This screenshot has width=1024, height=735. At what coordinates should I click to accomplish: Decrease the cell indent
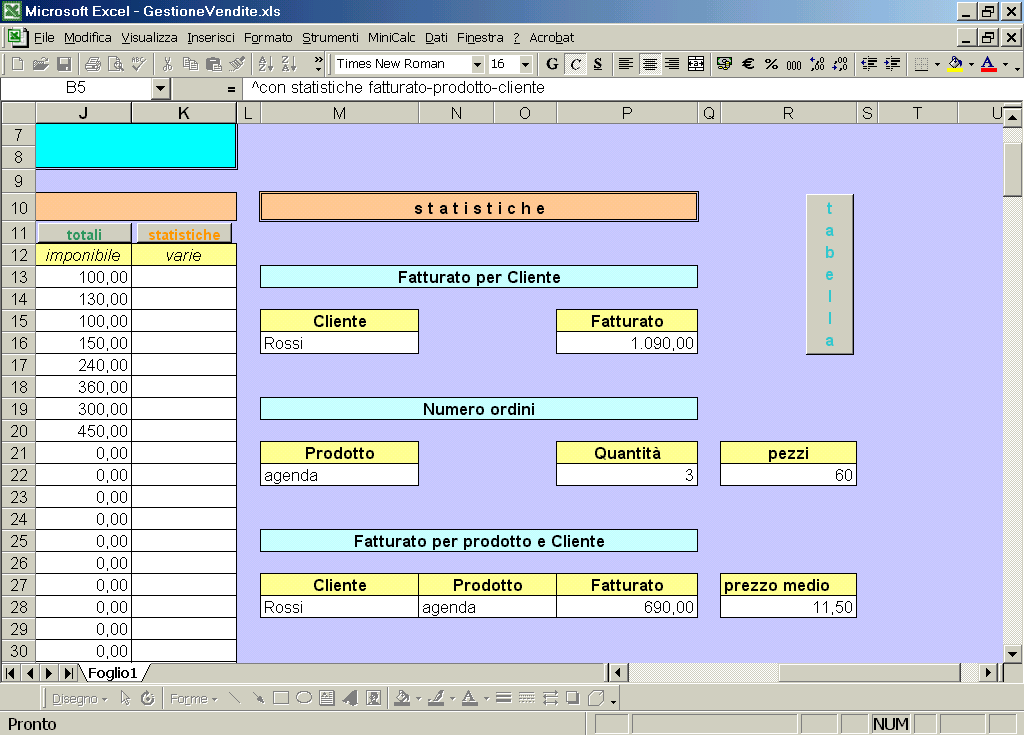[869, 63]
